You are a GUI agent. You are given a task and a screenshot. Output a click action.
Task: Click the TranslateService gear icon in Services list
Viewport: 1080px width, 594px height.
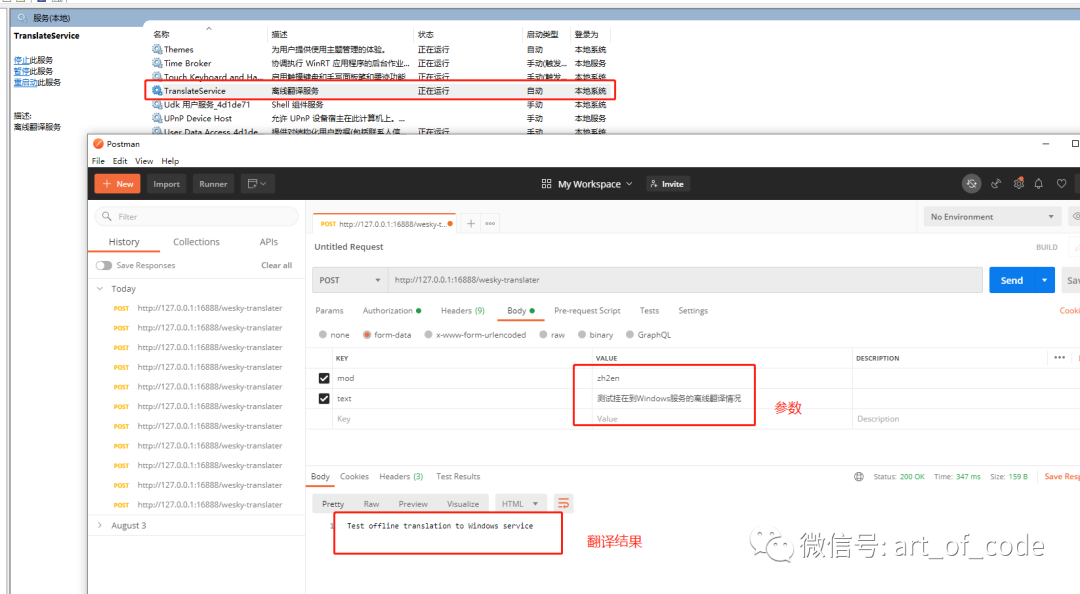157,90
